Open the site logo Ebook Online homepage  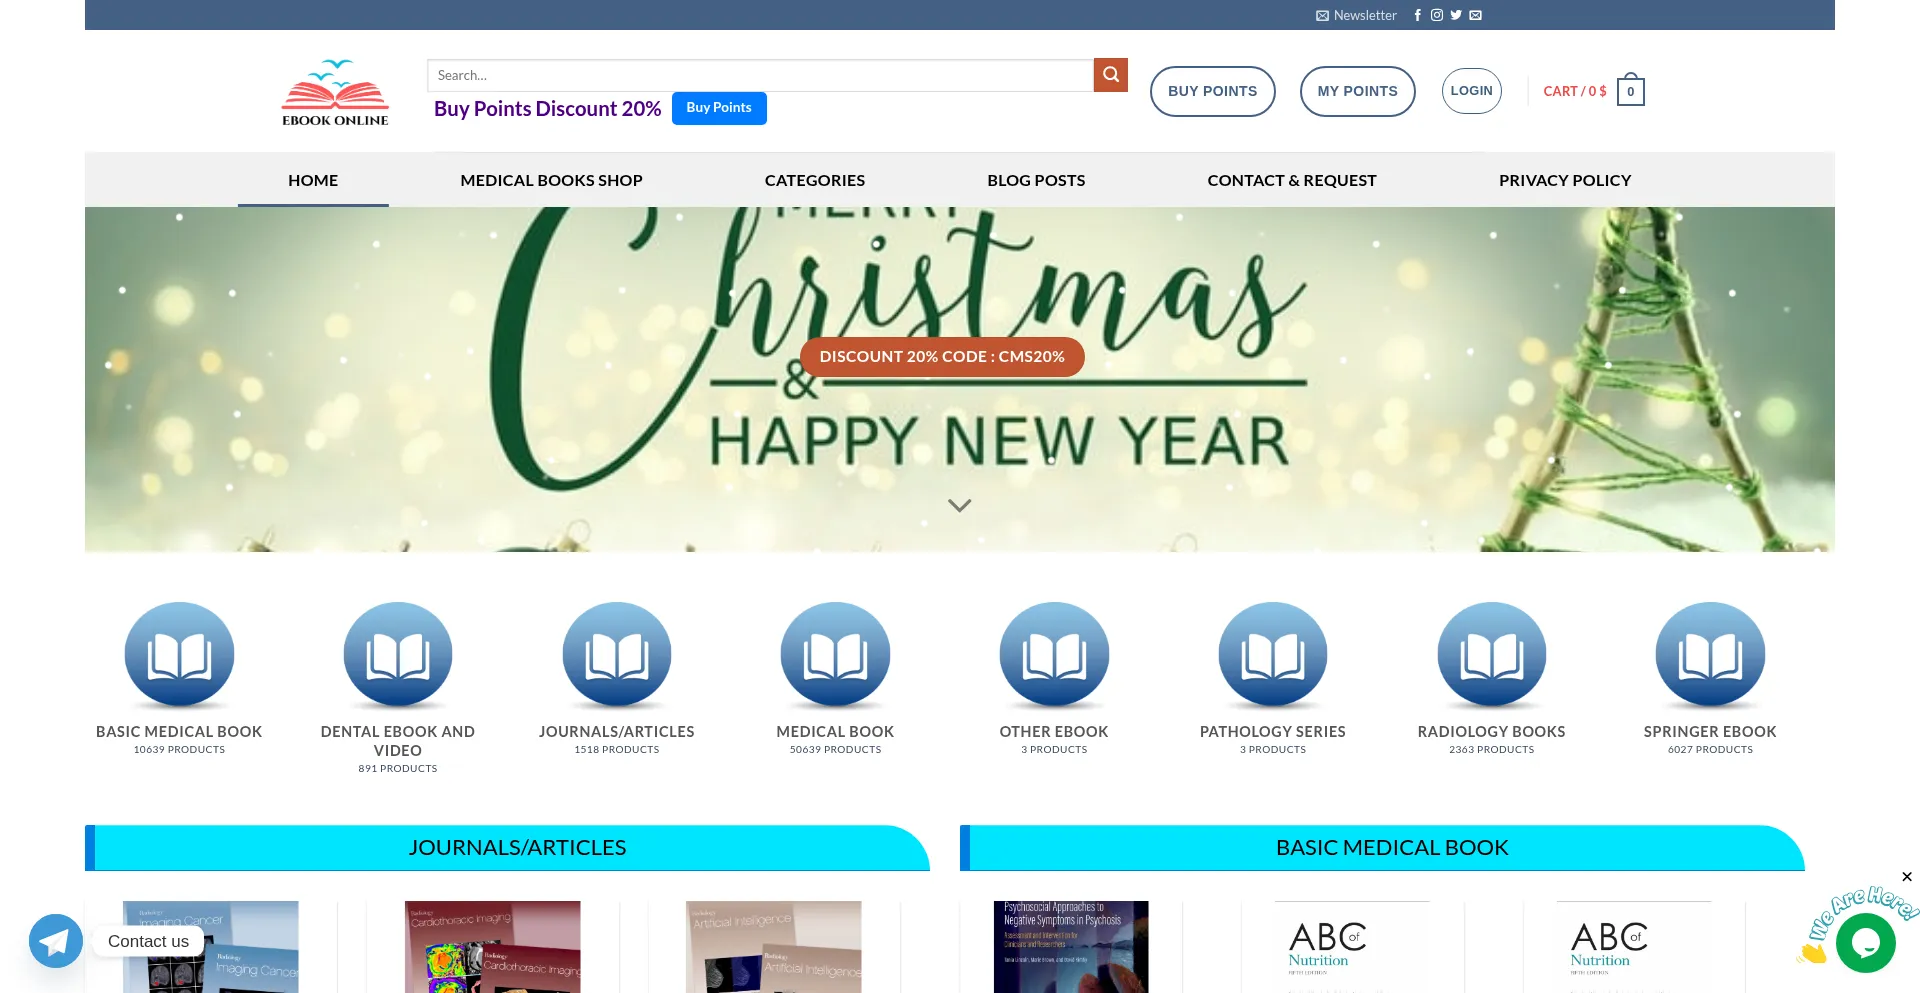pyautogui.click(x=334, y=91)
